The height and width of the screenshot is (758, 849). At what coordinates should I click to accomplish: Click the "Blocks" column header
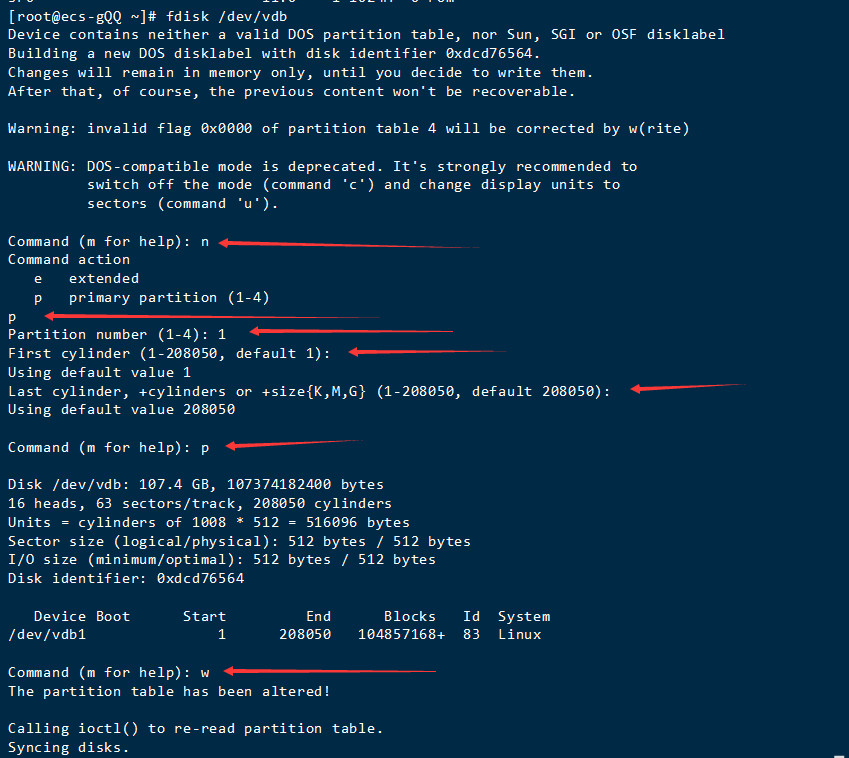click(409, 616)
